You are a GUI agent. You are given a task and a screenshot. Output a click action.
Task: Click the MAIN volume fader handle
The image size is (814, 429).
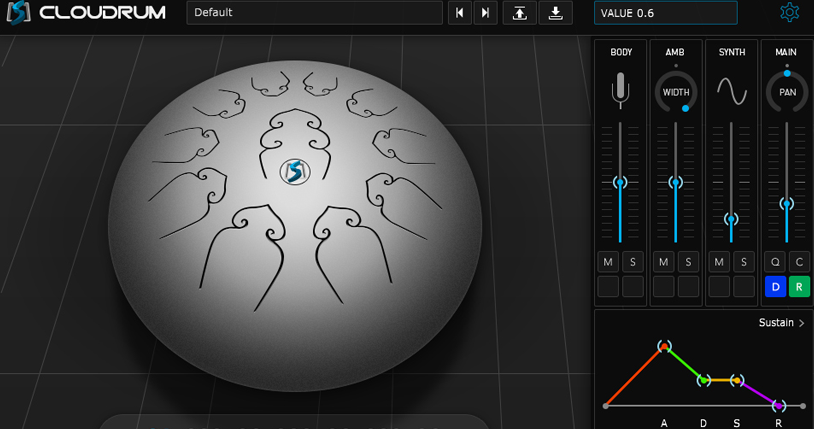[x=787, y=203]
